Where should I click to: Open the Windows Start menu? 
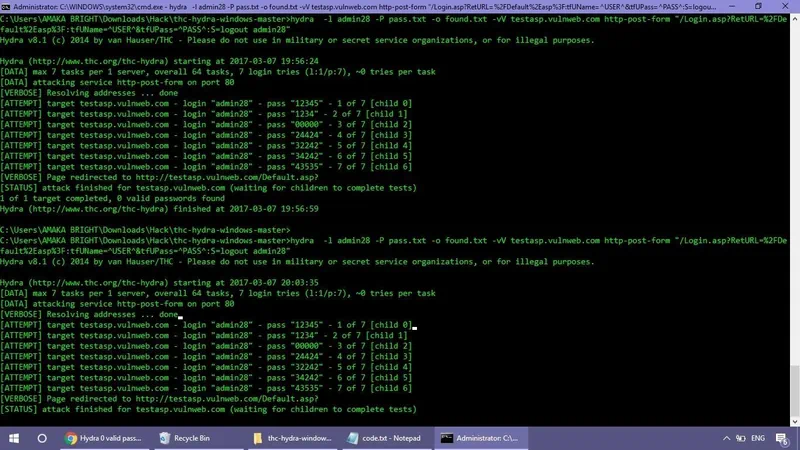point(14,438)
